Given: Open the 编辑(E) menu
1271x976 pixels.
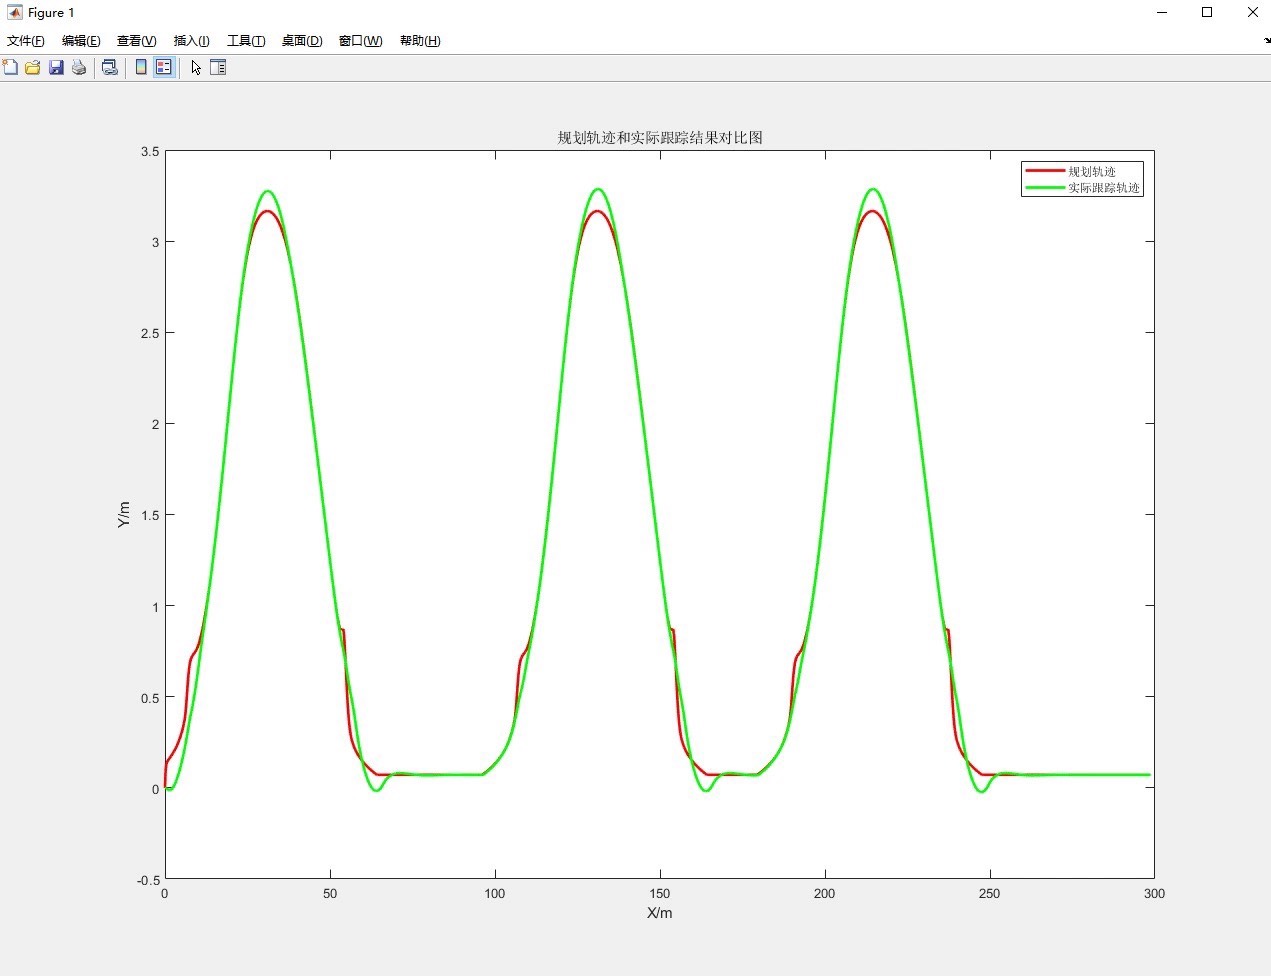Looking at the screenshot, I should 81,41.
